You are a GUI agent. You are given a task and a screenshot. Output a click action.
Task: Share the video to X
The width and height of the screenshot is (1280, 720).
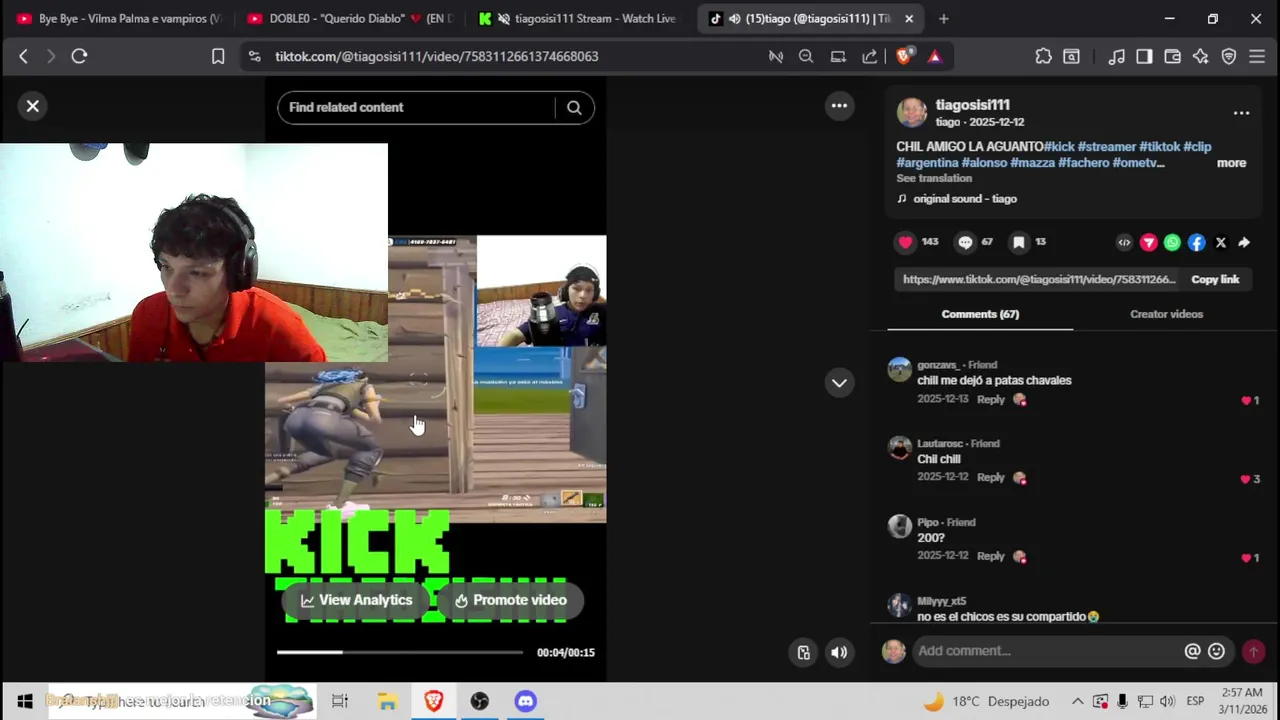[x=1220, y=242]
